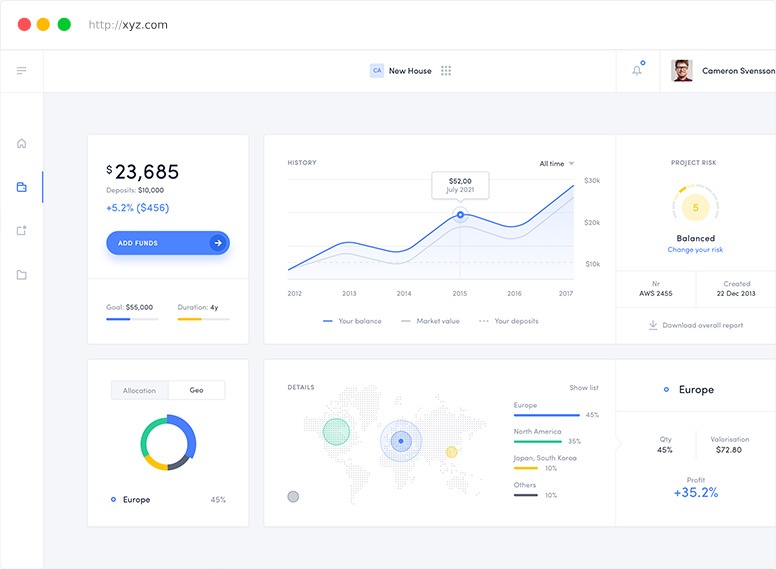The image size is (776, 569).
Task: Click the Show list link
Action: click(584, 387)
